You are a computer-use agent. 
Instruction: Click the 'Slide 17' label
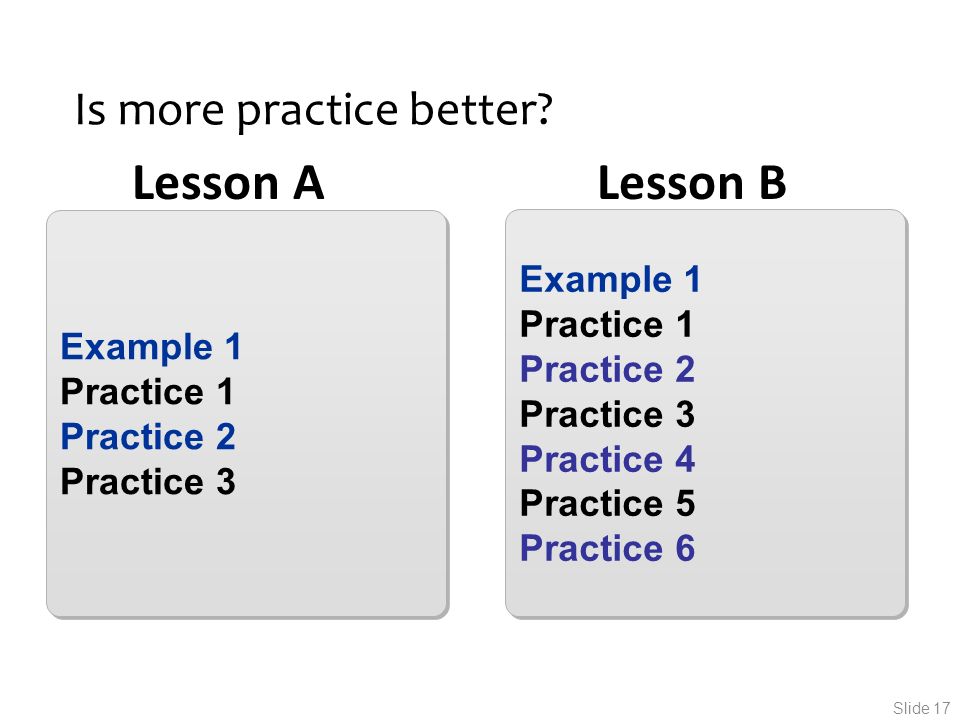pyautogui.click(x=921, y=708)
